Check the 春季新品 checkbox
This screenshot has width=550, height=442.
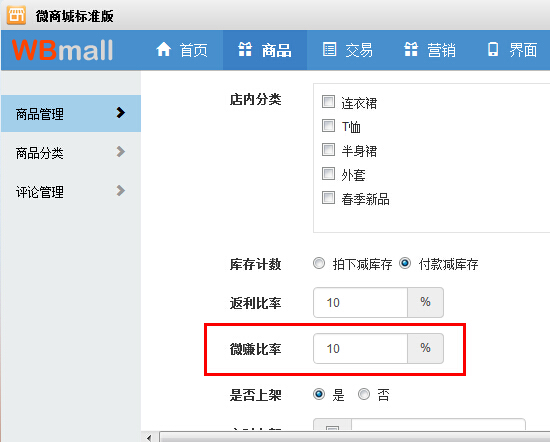pos(328,197)
